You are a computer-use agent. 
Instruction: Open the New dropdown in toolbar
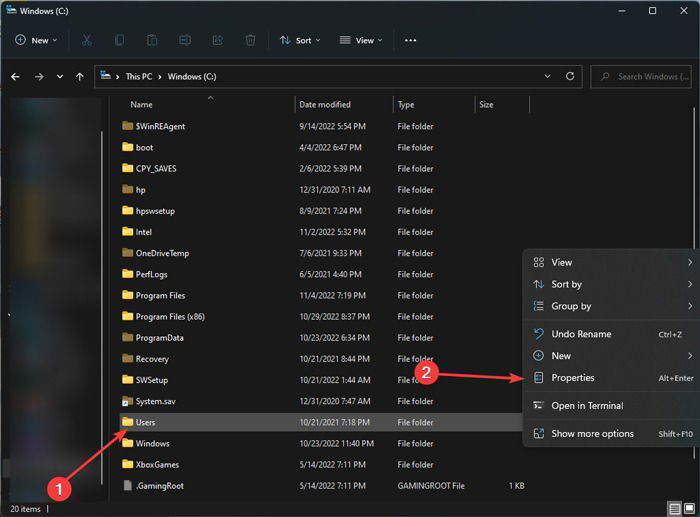pyautogui.click(x=36, y=41)
